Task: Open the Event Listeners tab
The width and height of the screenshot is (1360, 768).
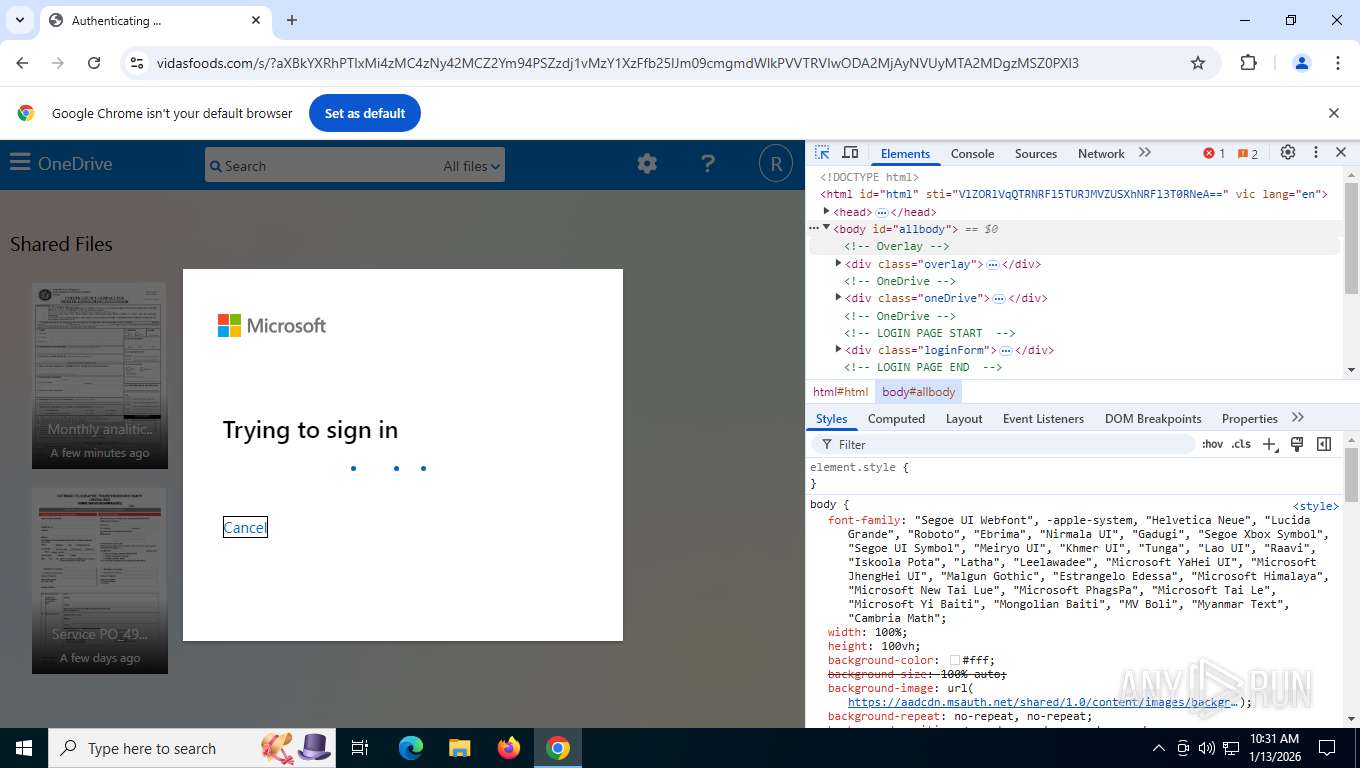Action: [x=1043, y=418]
